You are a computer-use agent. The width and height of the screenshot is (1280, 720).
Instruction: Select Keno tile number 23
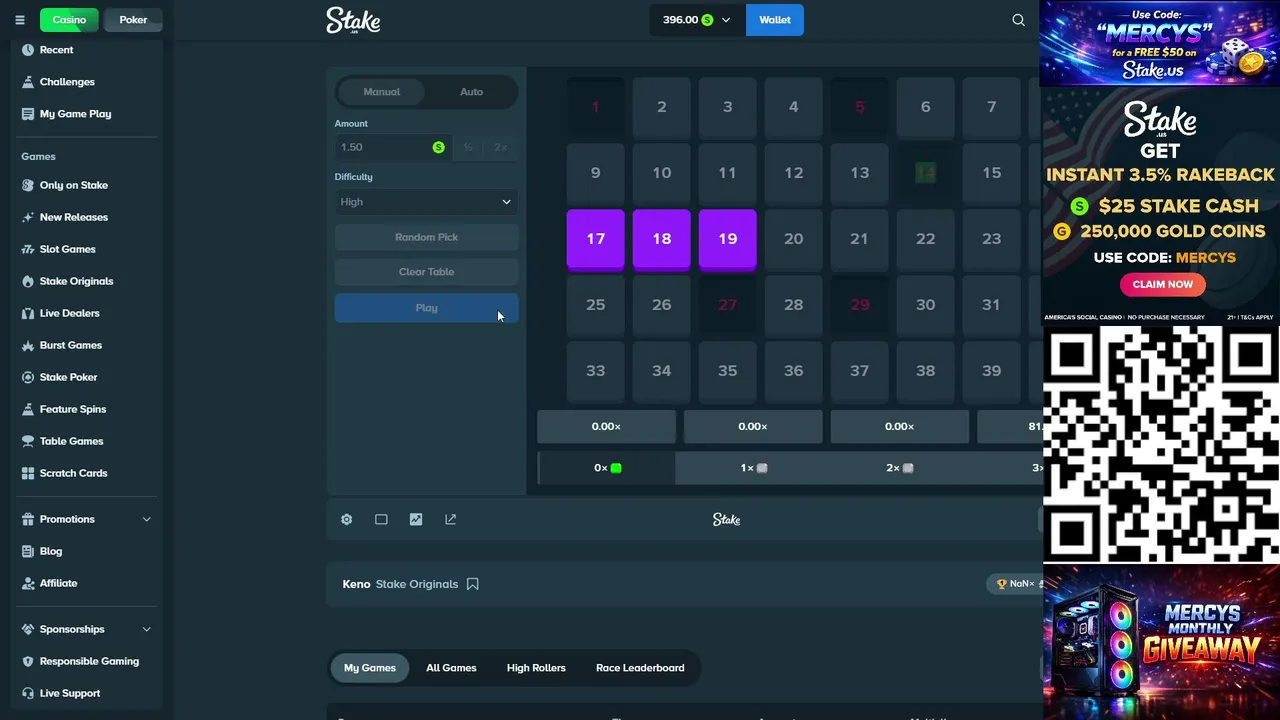click(x=992, y=239)
